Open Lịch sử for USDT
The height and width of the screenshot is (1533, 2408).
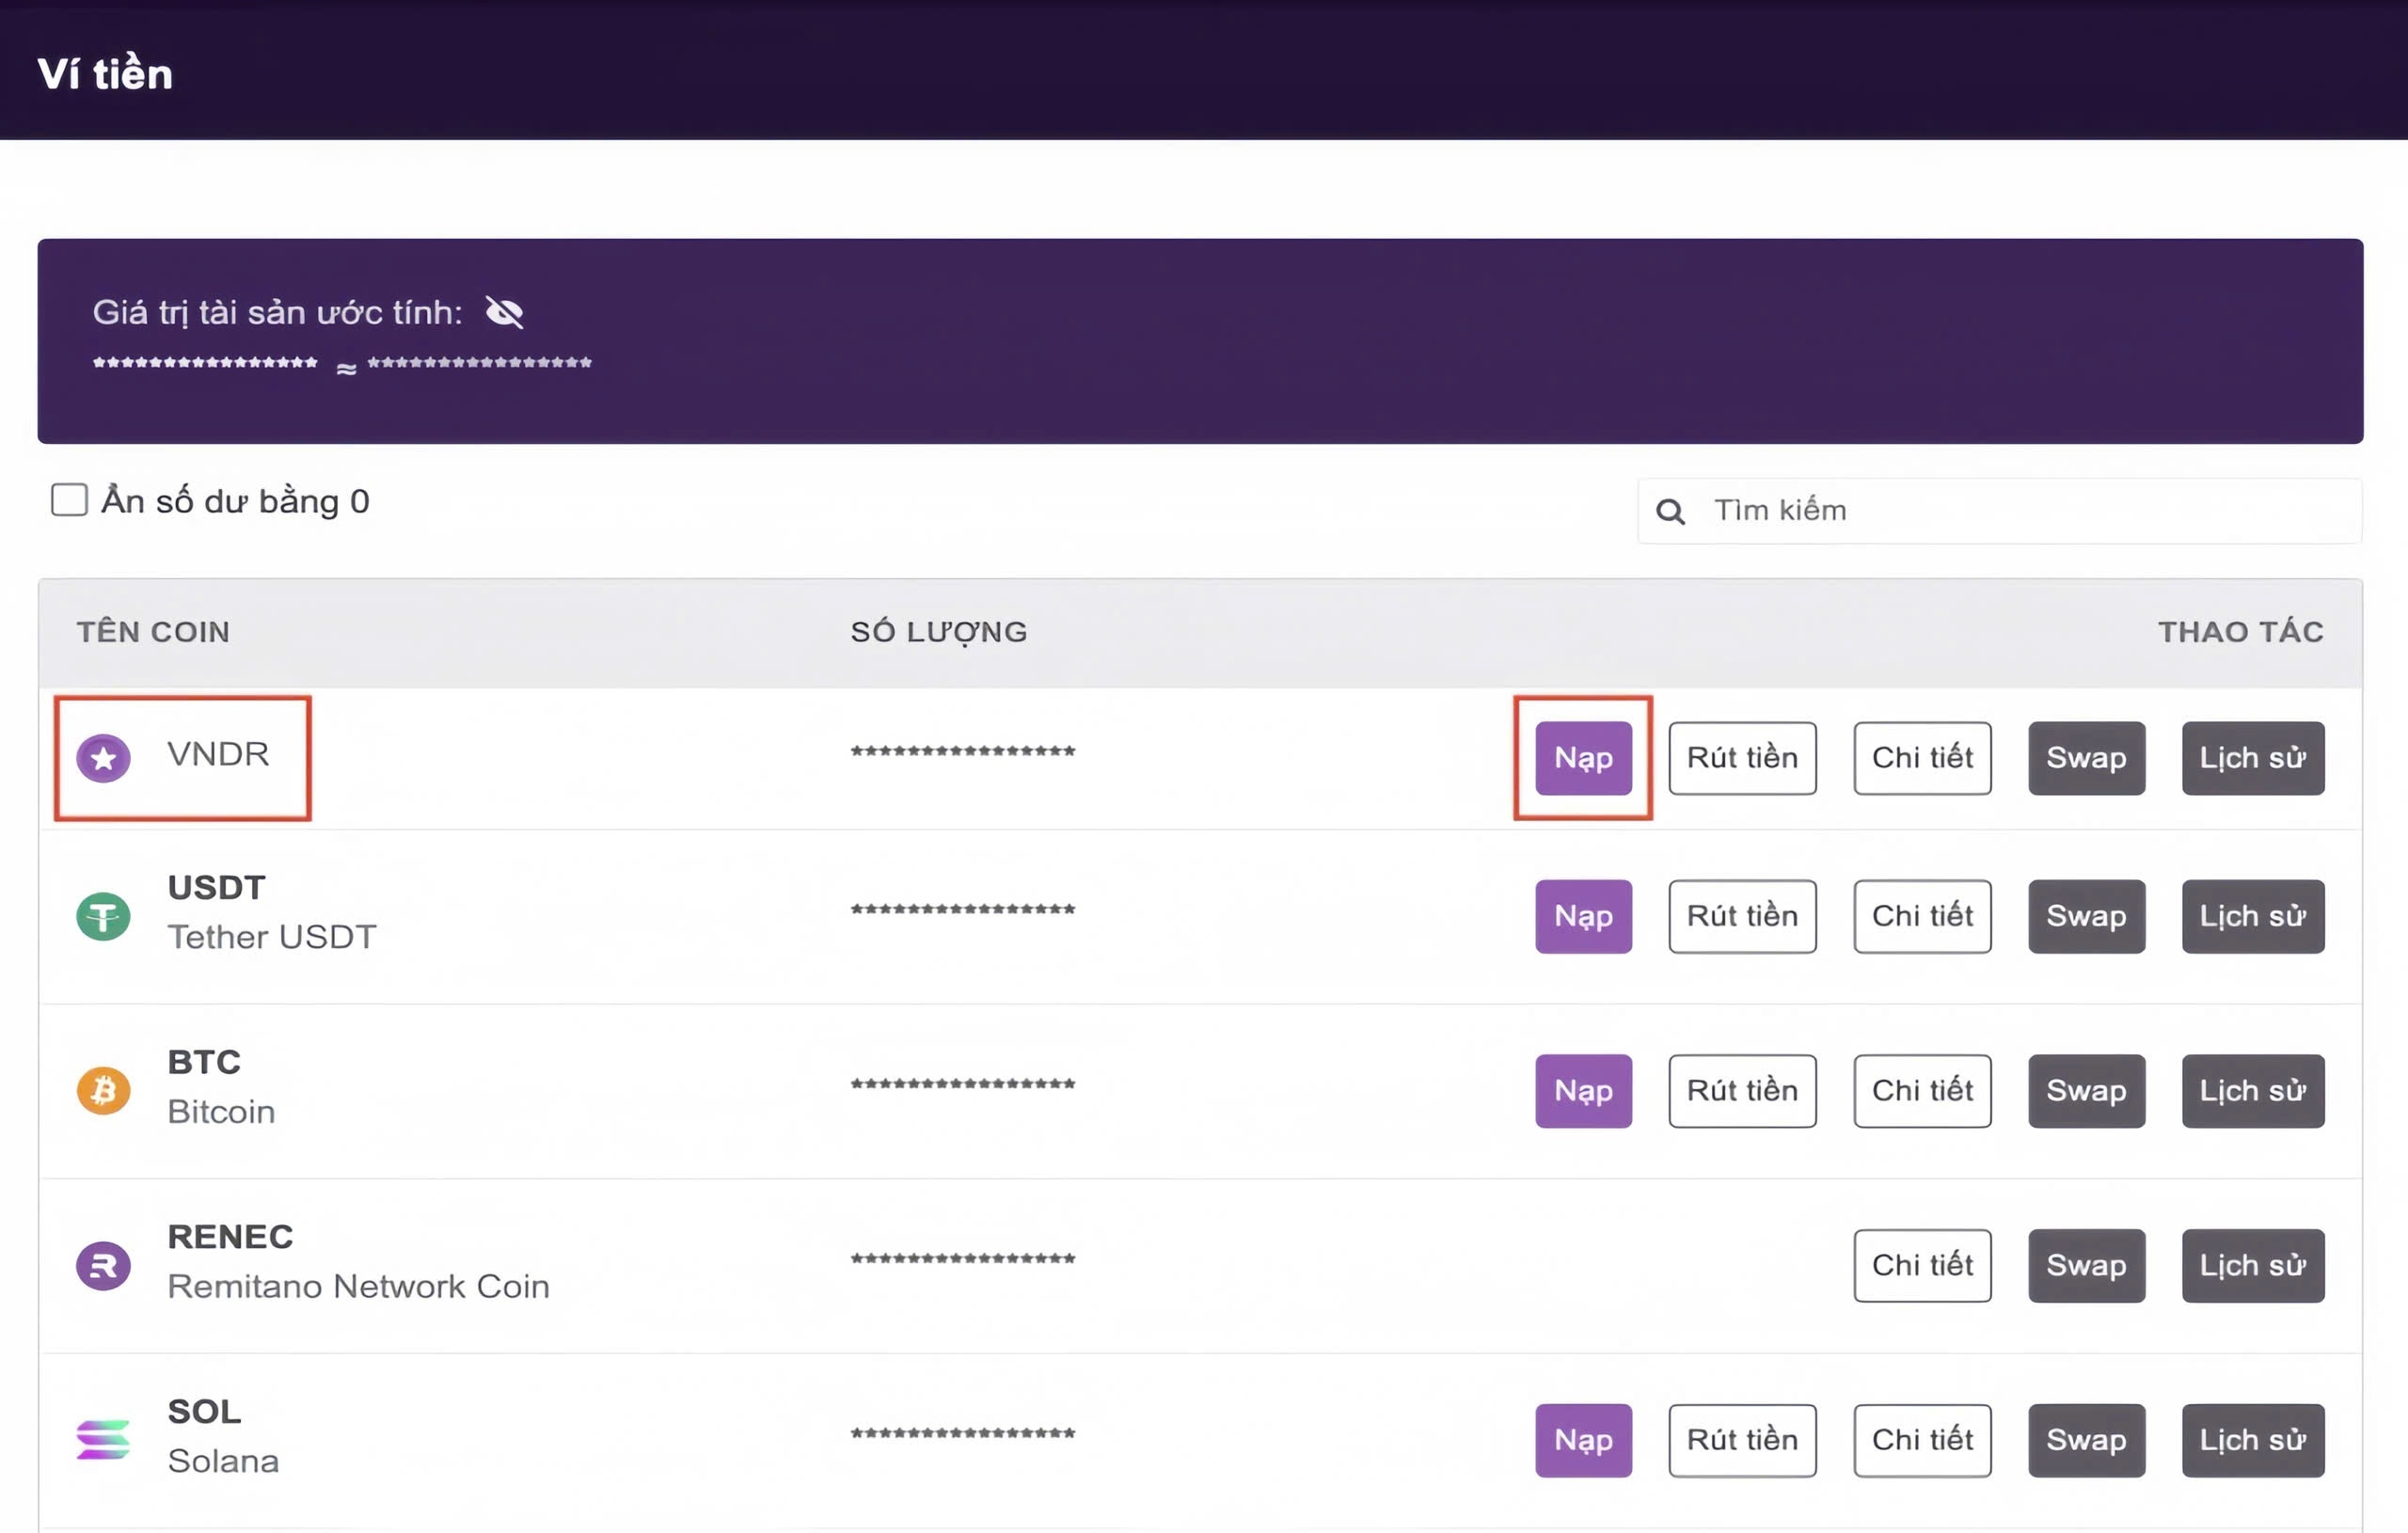2253,916
